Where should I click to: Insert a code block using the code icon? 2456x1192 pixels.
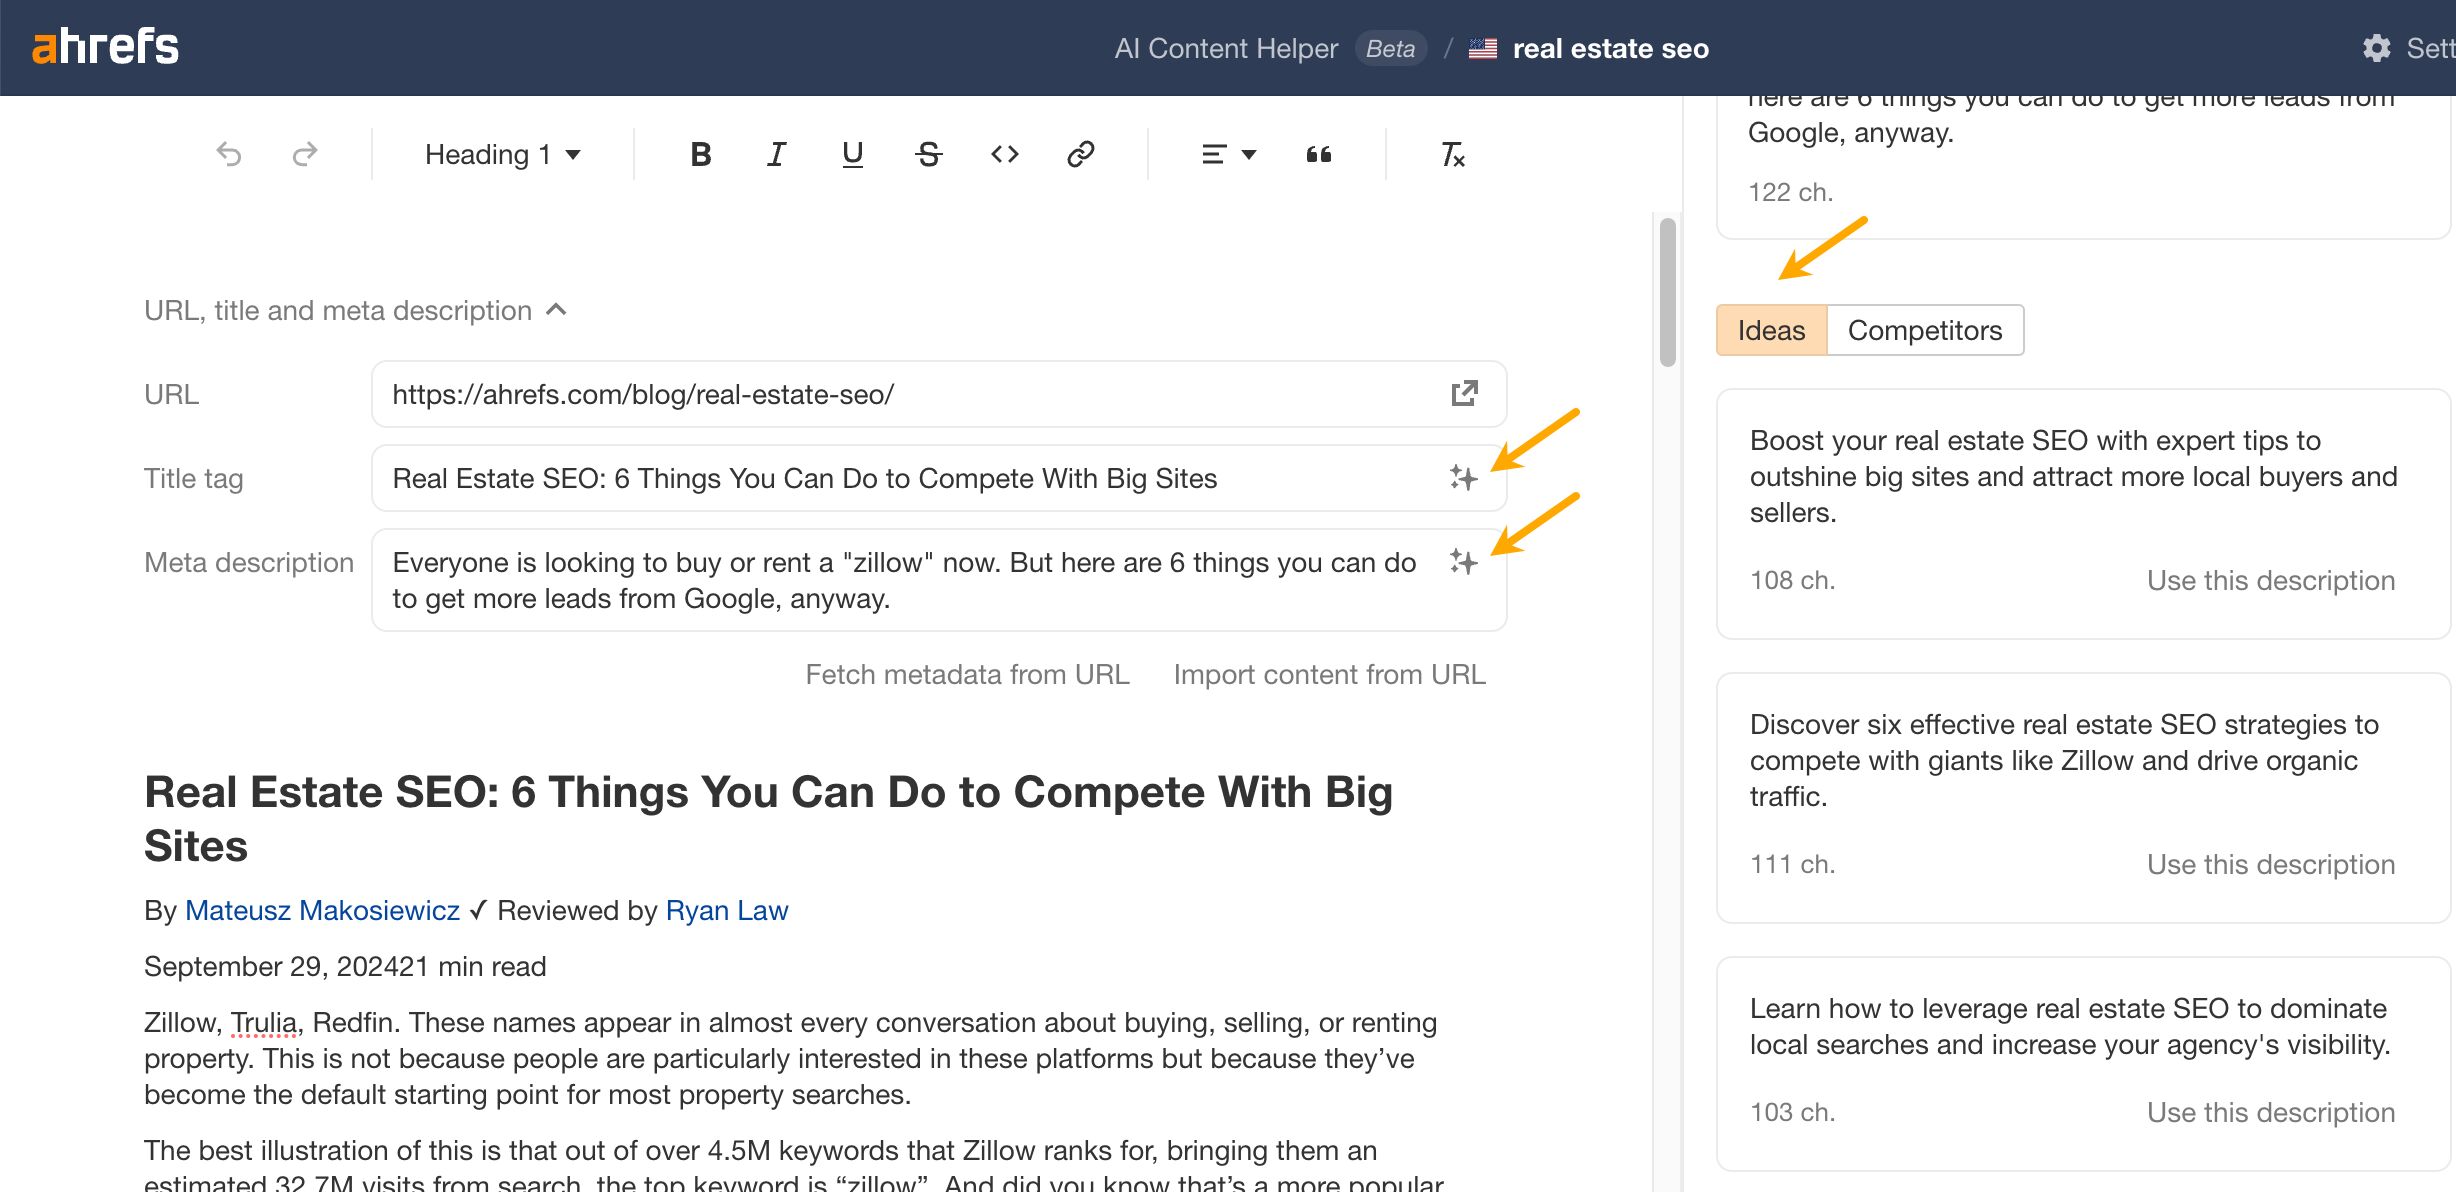[x=1003, y=154]
